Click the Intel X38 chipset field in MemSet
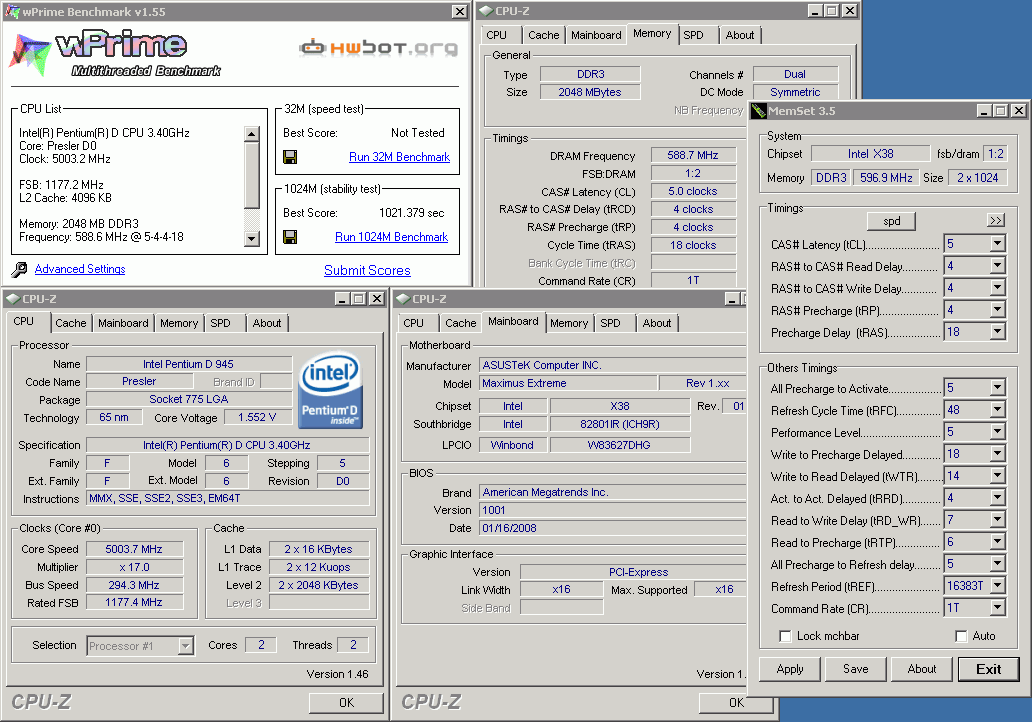1032x722 pixels. click(x=870, y=153)
